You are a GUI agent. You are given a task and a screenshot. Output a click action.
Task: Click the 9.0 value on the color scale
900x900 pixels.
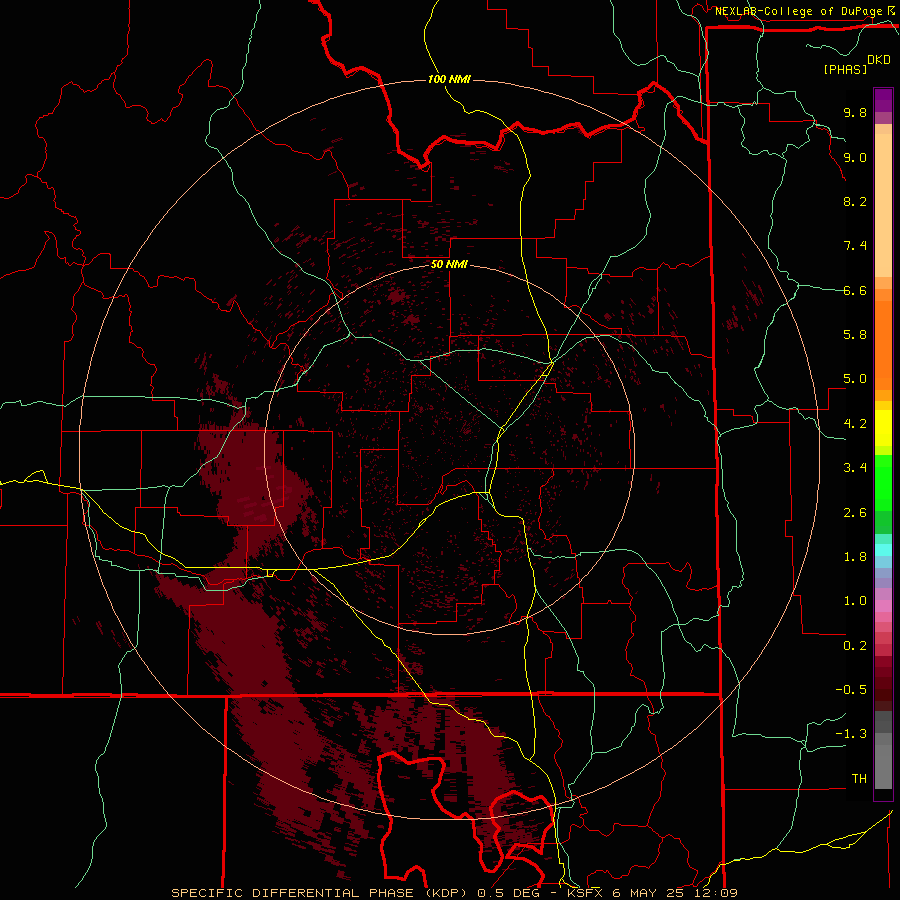tap(855, 157)
